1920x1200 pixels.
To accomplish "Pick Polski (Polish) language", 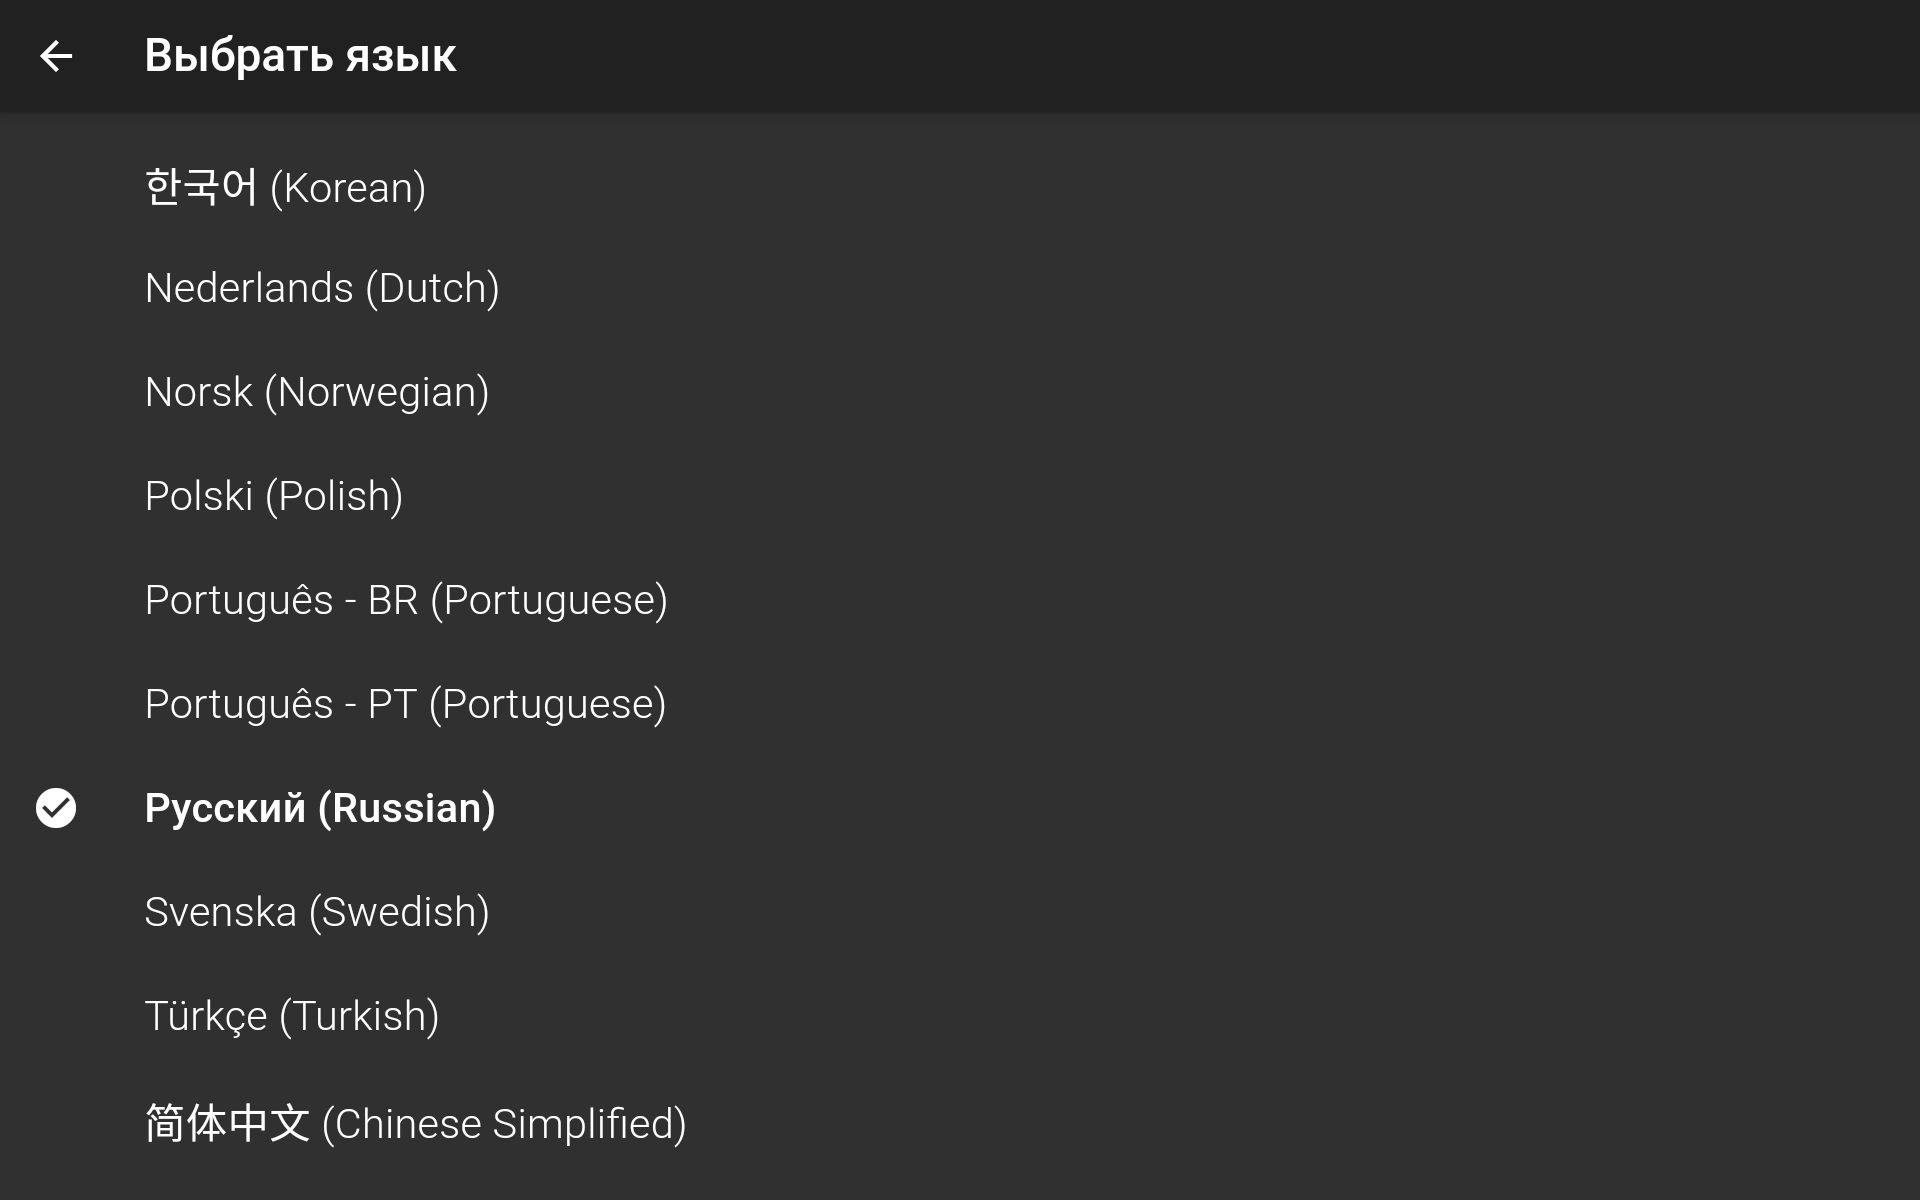I will pyautogui.click(x=273, y=496).
